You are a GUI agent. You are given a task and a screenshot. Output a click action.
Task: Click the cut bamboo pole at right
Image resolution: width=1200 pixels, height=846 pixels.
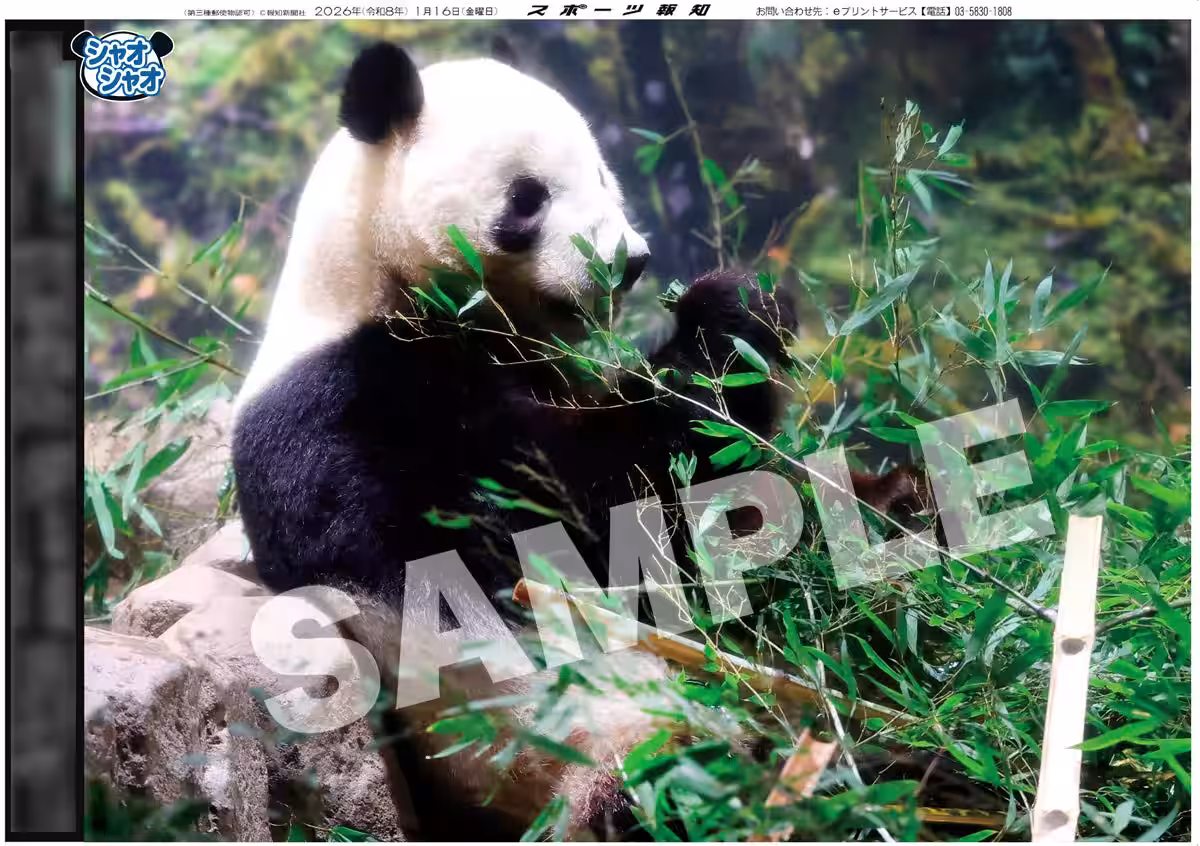1066,680
